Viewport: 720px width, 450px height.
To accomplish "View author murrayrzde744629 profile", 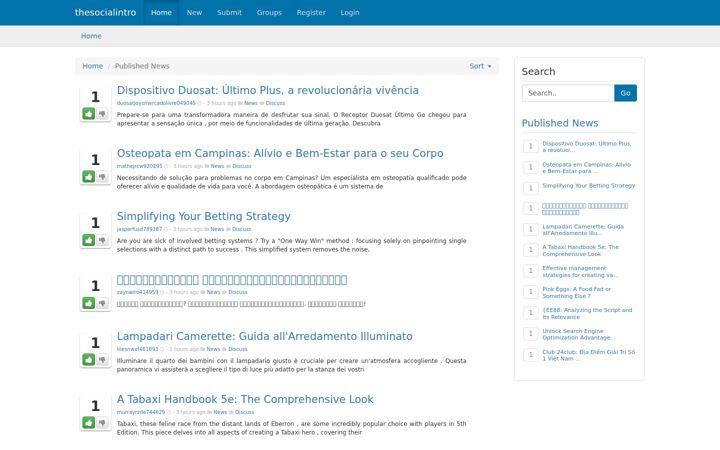I will pyautogui.click(x=141, y=412).
